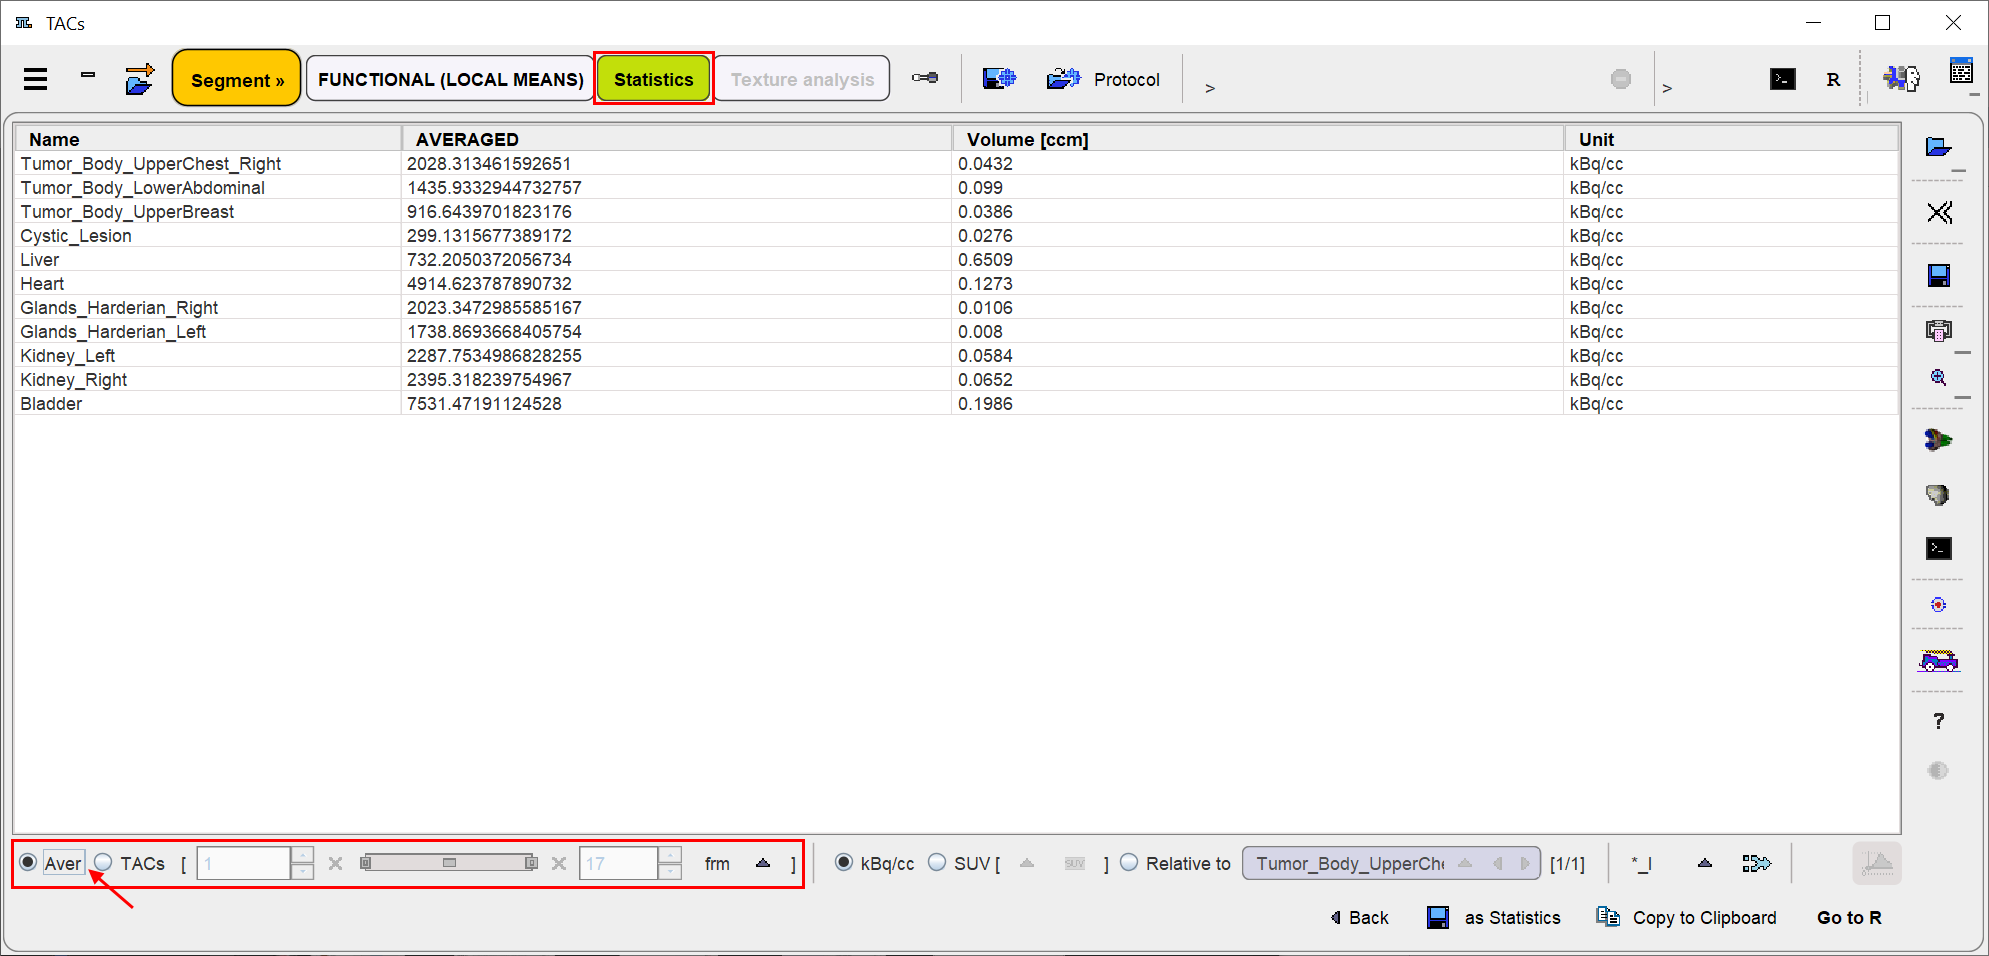Screen dimensions: 1989x956
Task: Click the minimize dash icon beside hamburger menu
Action: (88, 74)
